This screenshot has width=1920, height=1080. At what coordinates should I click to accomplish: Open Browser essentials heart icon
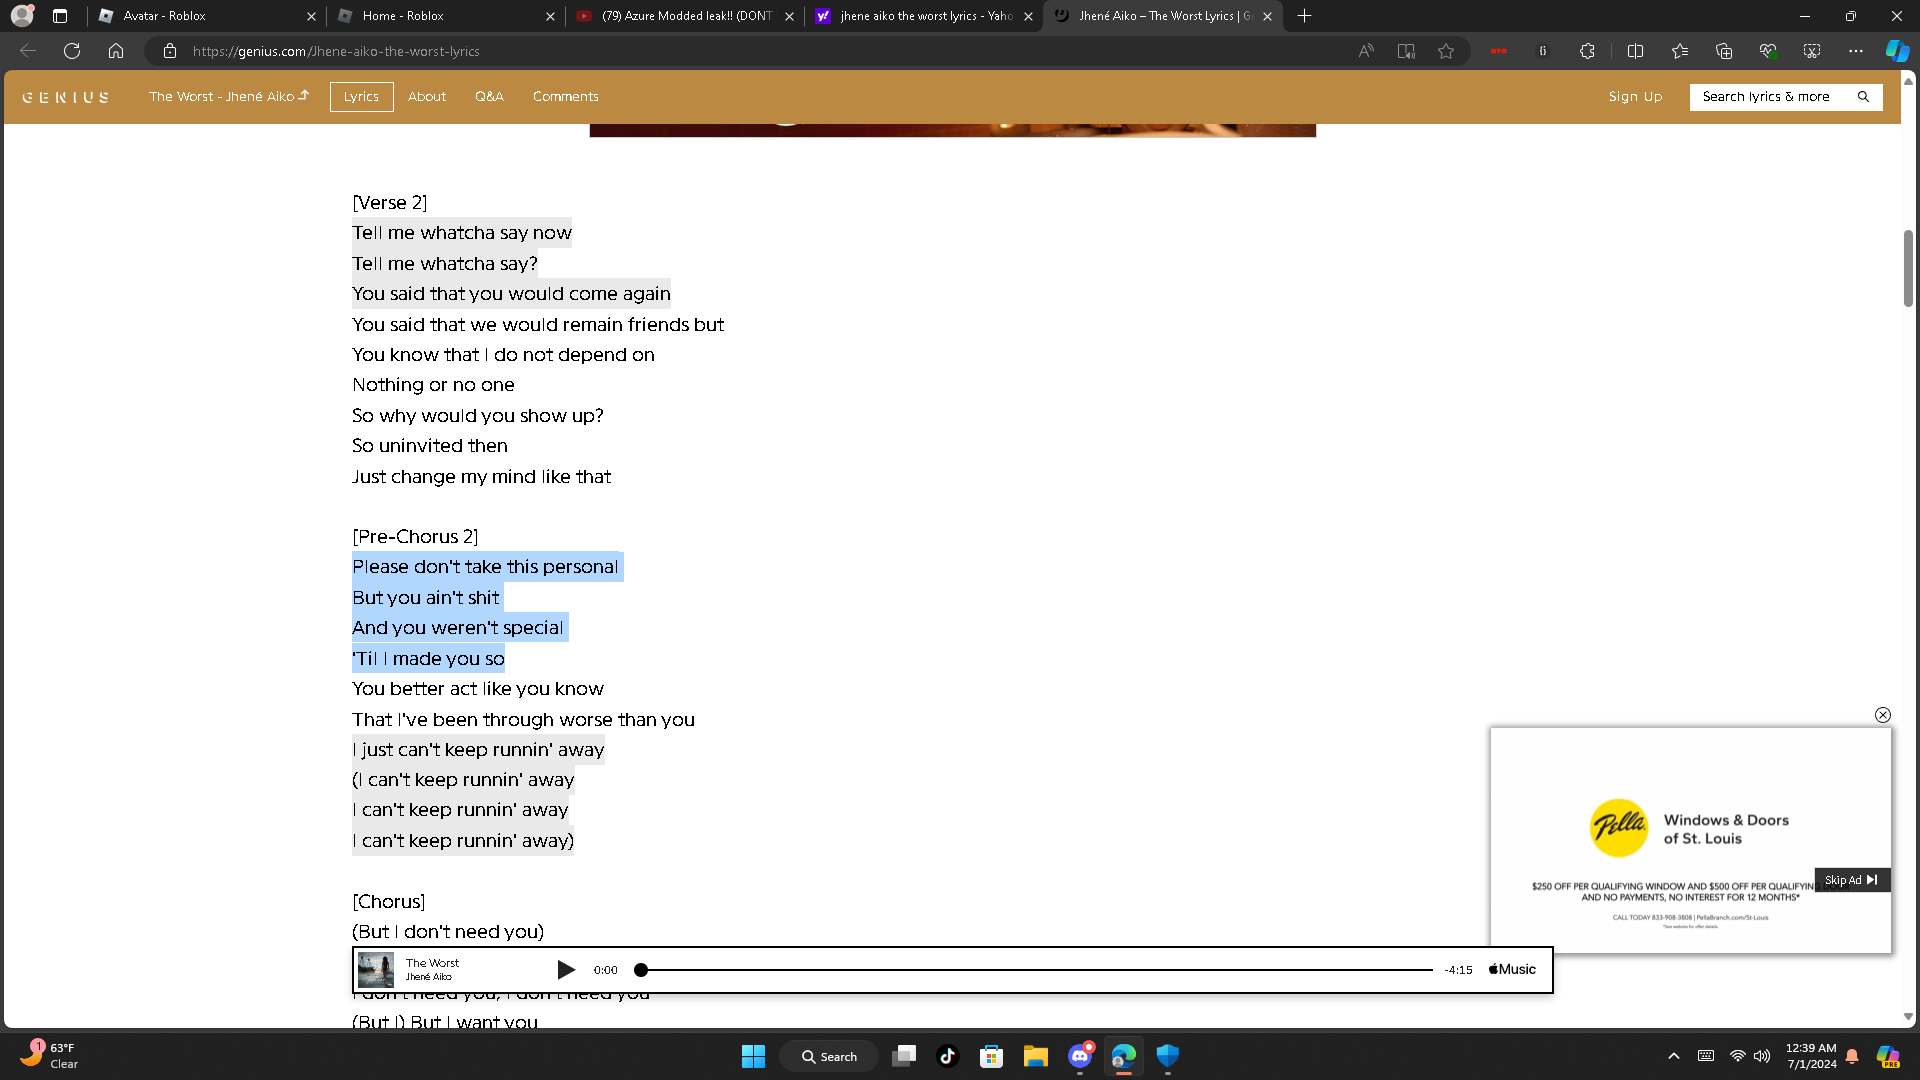tap(1768, 51)
